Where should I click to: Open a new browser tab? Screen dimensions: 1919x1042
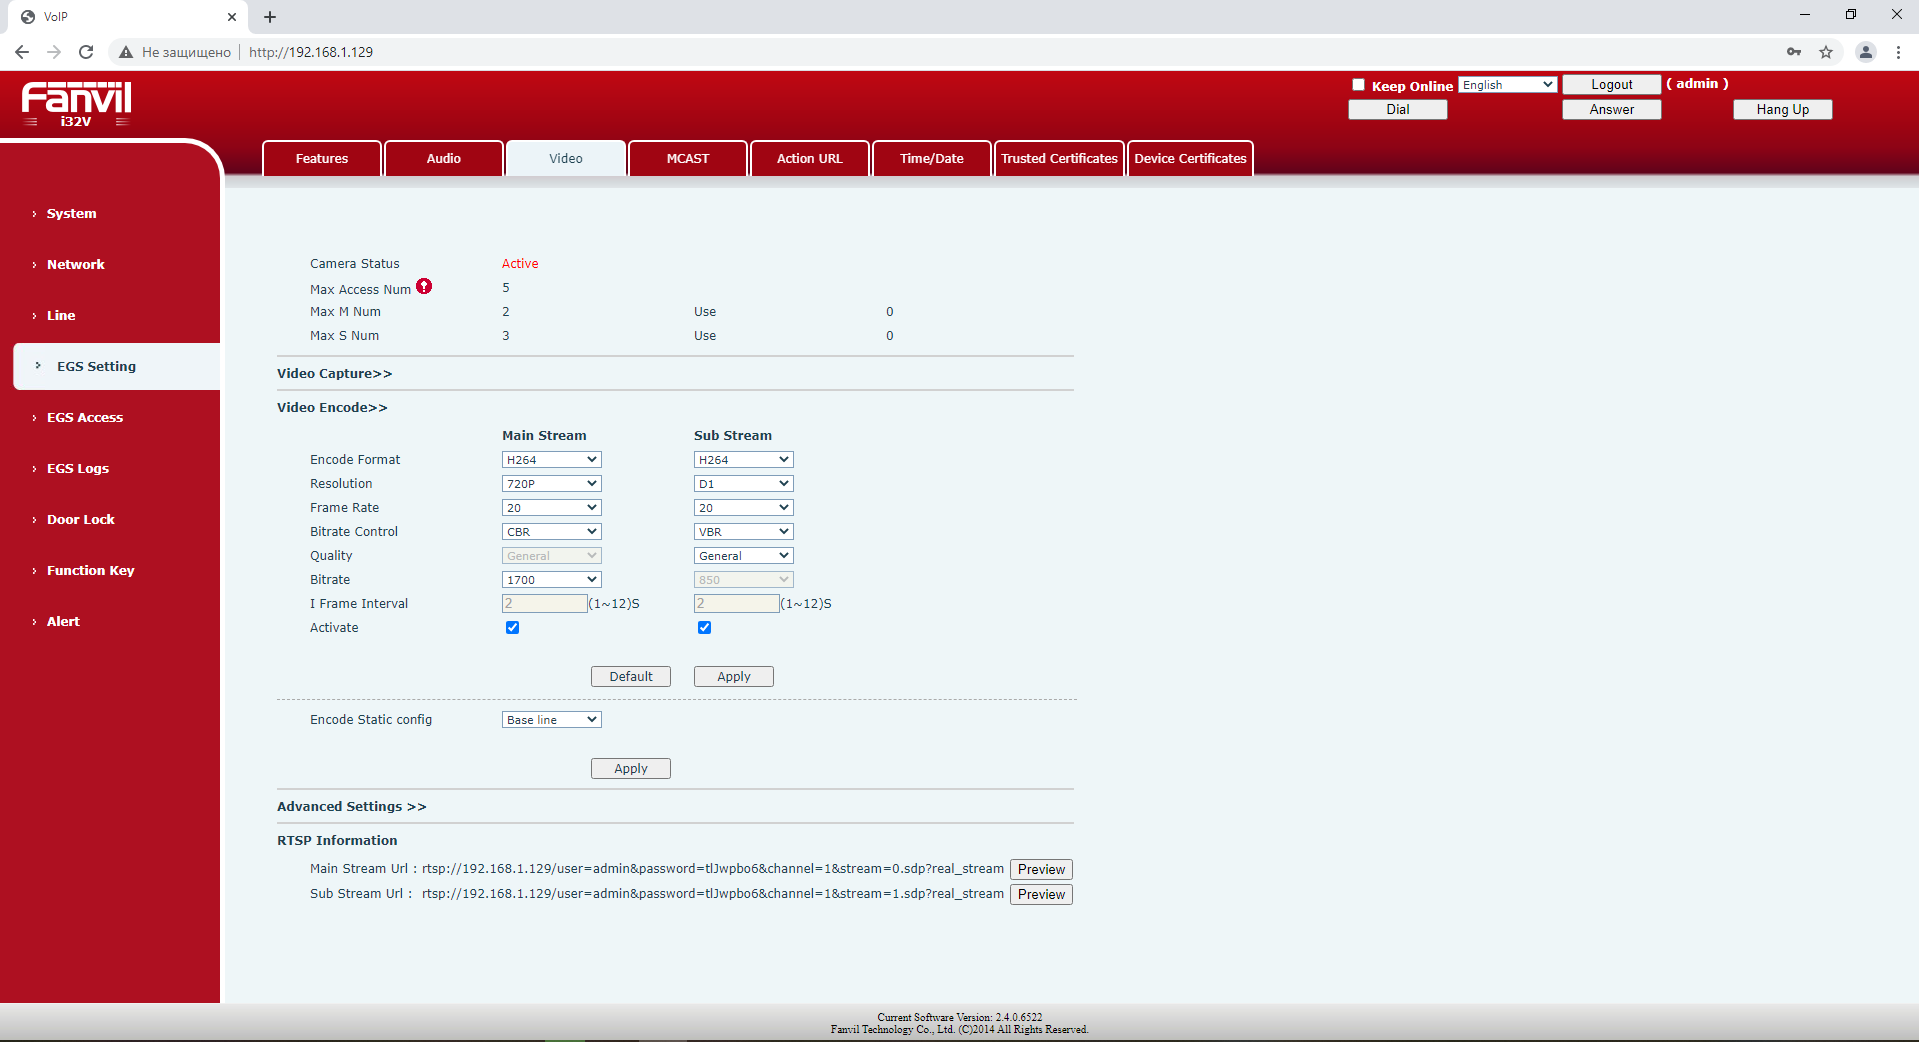click(x=270, y=17)
